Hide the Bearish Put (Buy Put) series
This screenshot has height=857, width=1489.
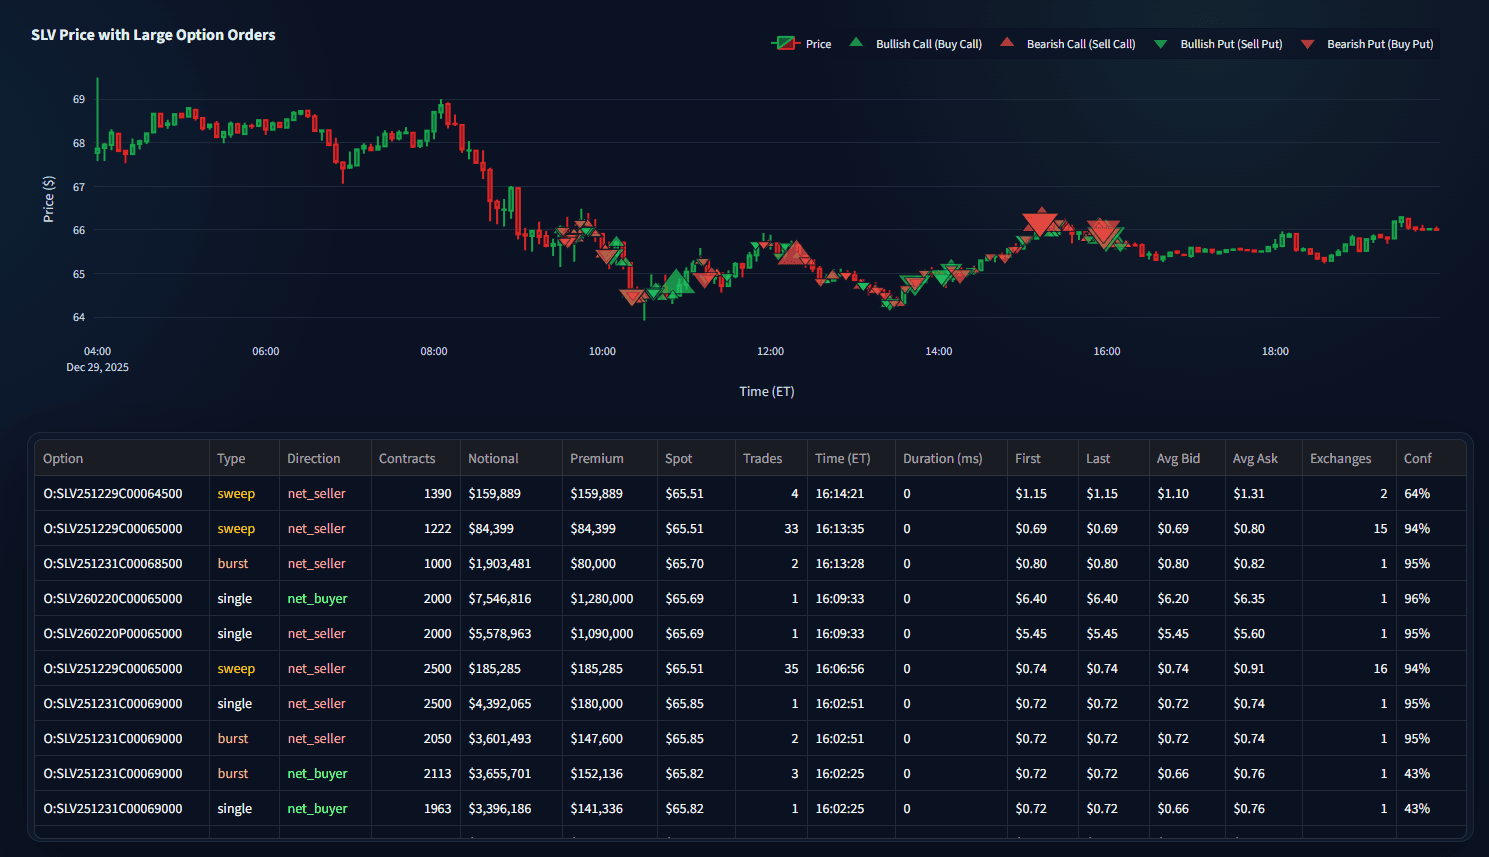1381,43
